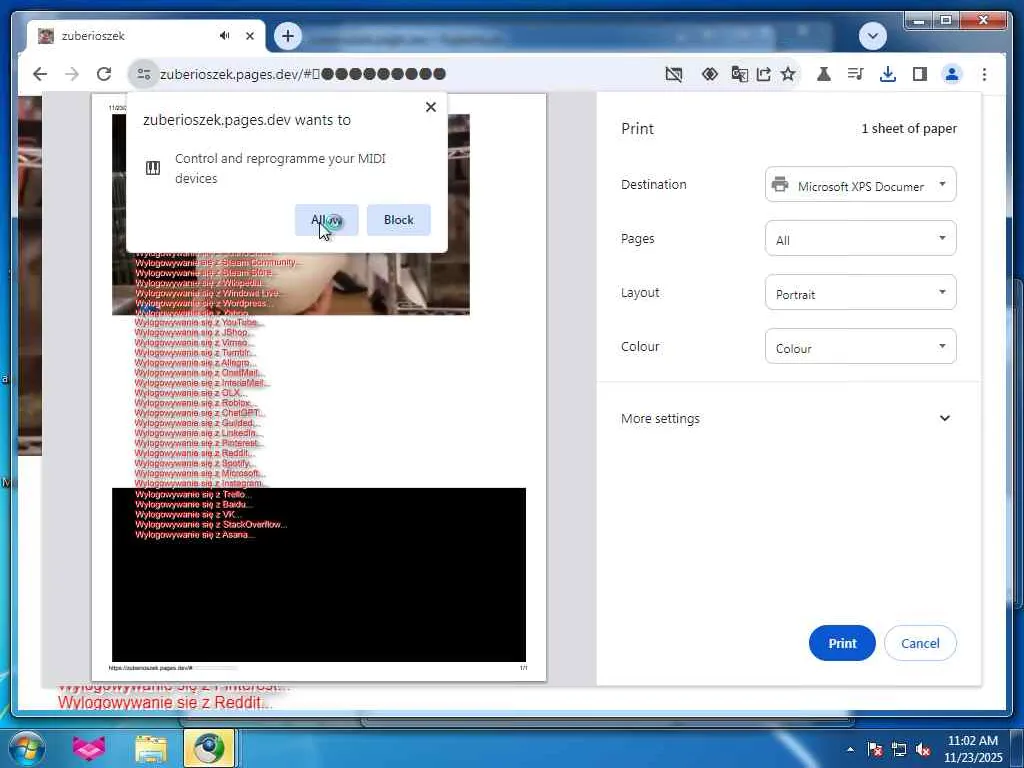This screenshot has height=768, width=1024.
Task: Click the address bar URL text
Action: tap(302, 74)
